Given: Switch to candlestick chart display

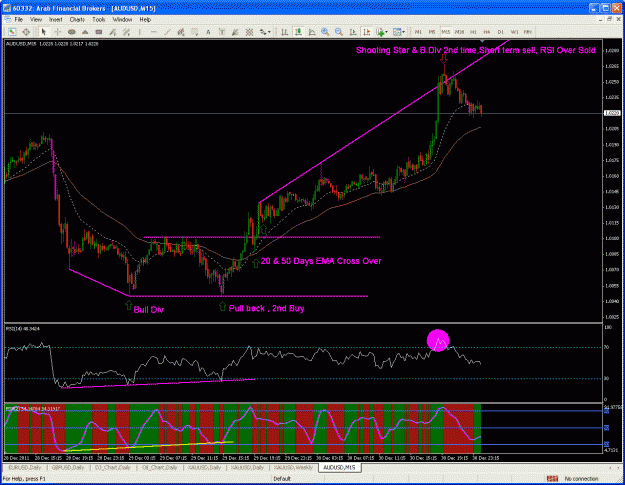Looking at the screenshot, I should pos(298,32).
